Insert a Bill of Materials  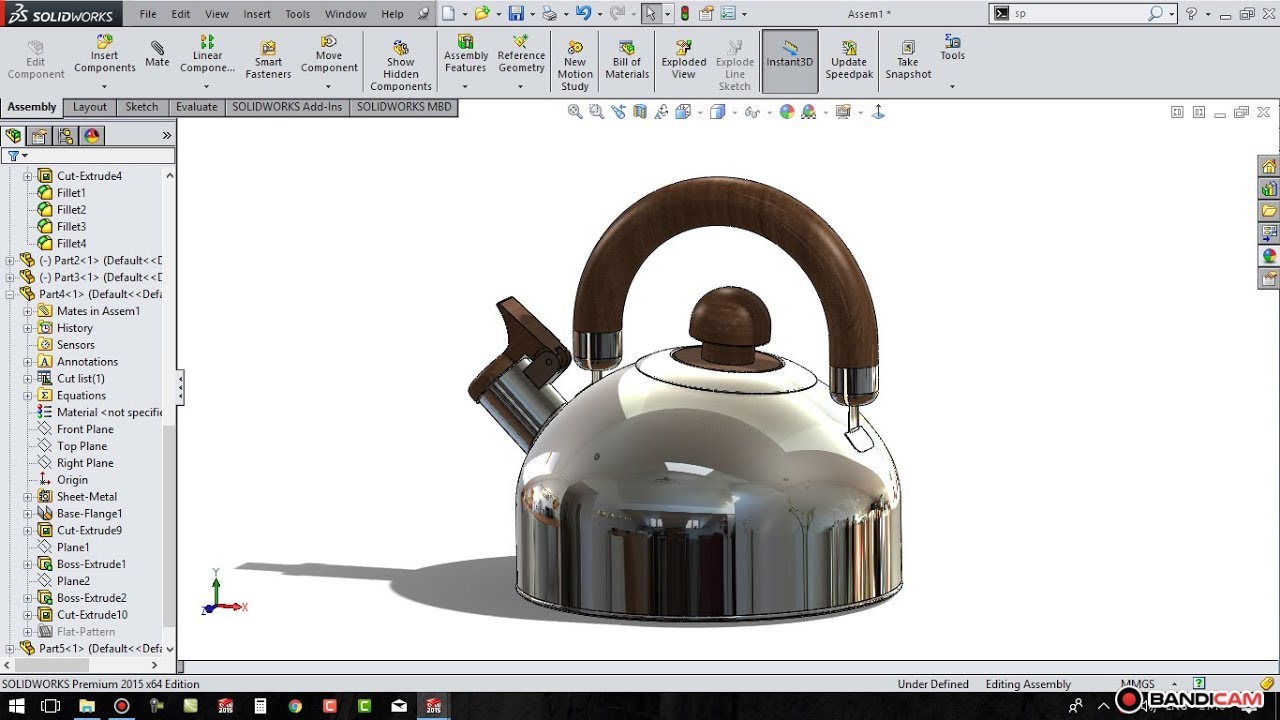point(627,60)
